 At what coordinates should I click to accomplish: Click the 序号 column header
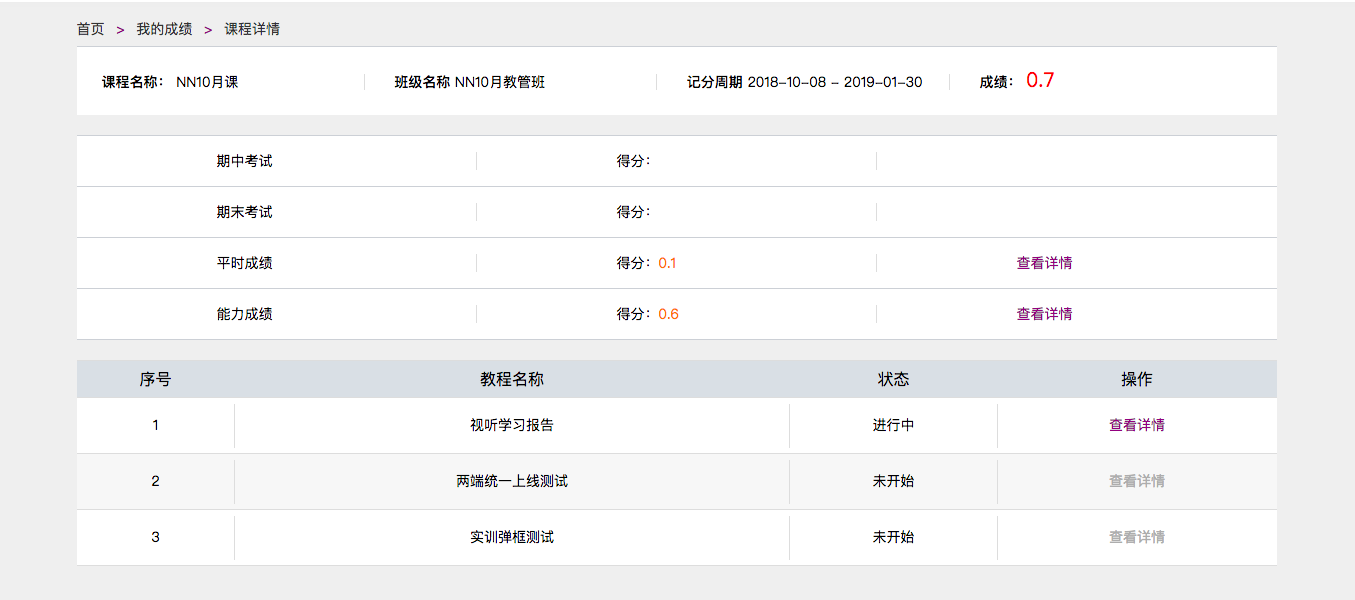(x=155, y=379)
